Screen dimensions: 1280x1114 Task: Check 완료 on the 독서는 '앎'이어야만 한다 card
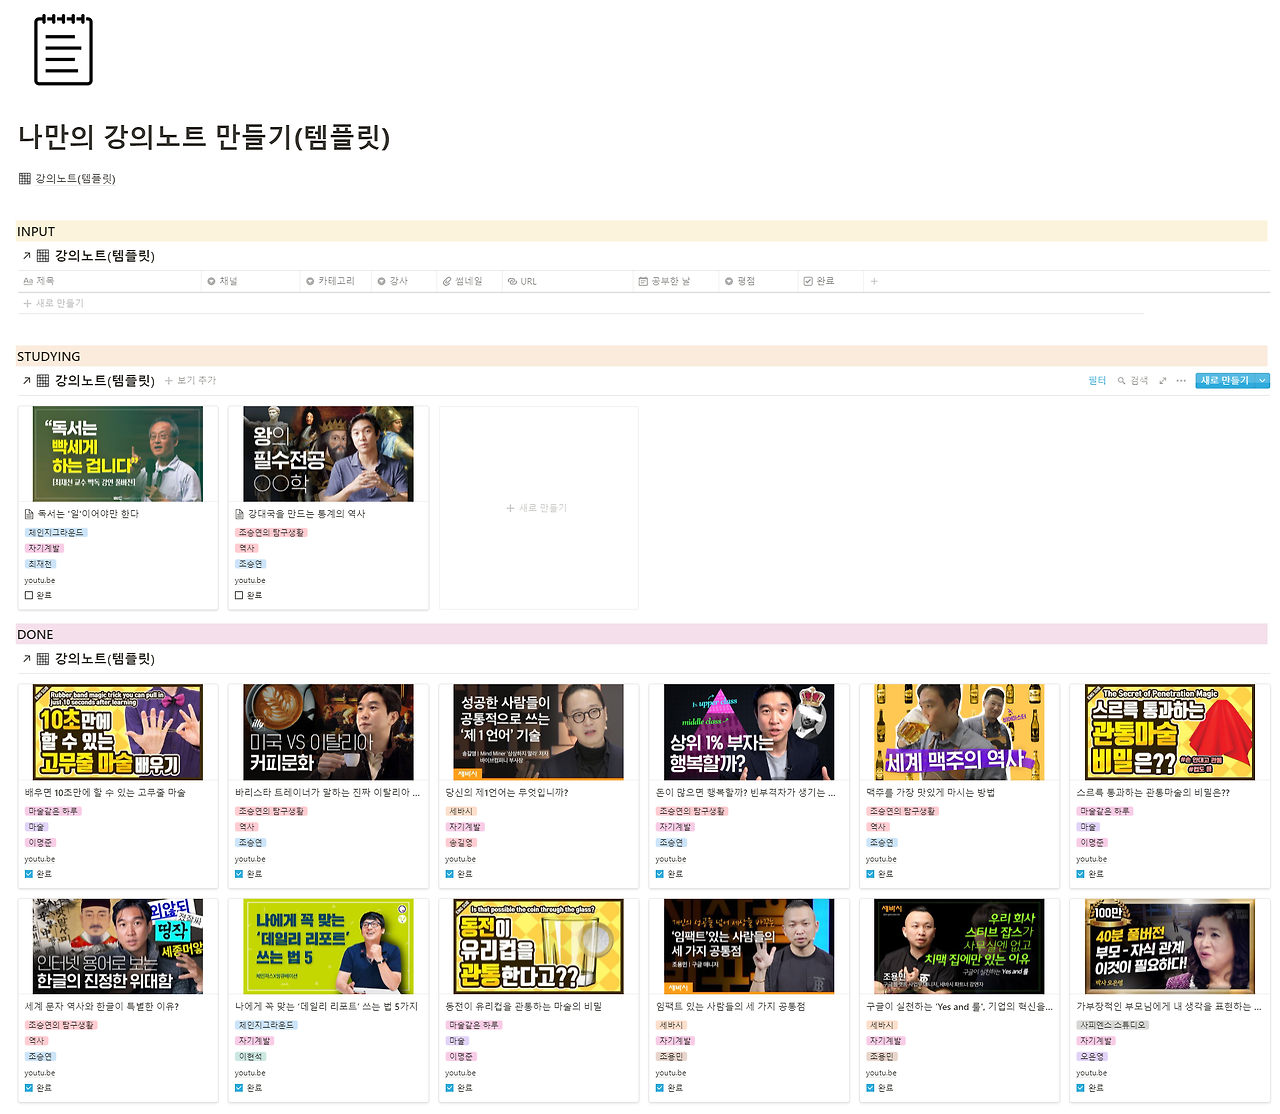pyautogui.click(x=29, y=596)
